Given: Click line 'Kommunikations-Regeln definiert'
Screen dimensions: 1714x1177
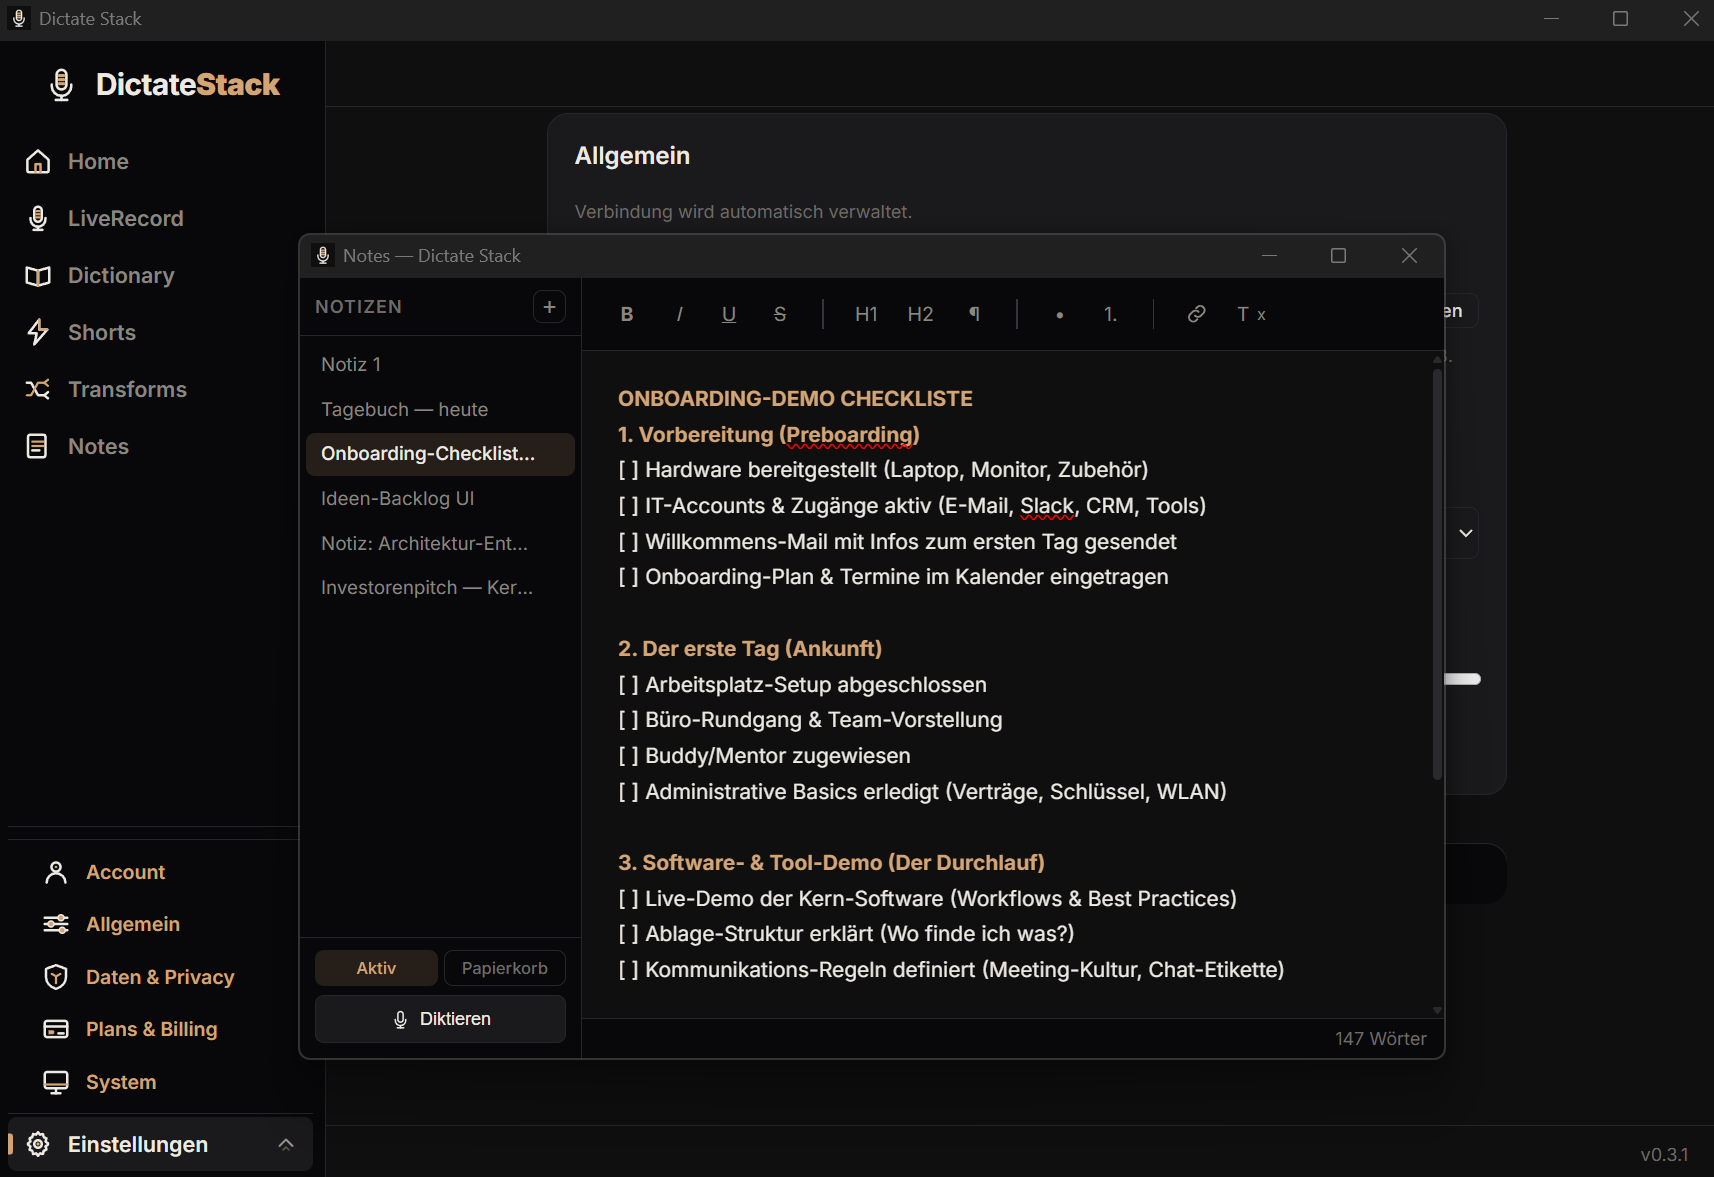Looking at the screenshot, I should (951, 970).
